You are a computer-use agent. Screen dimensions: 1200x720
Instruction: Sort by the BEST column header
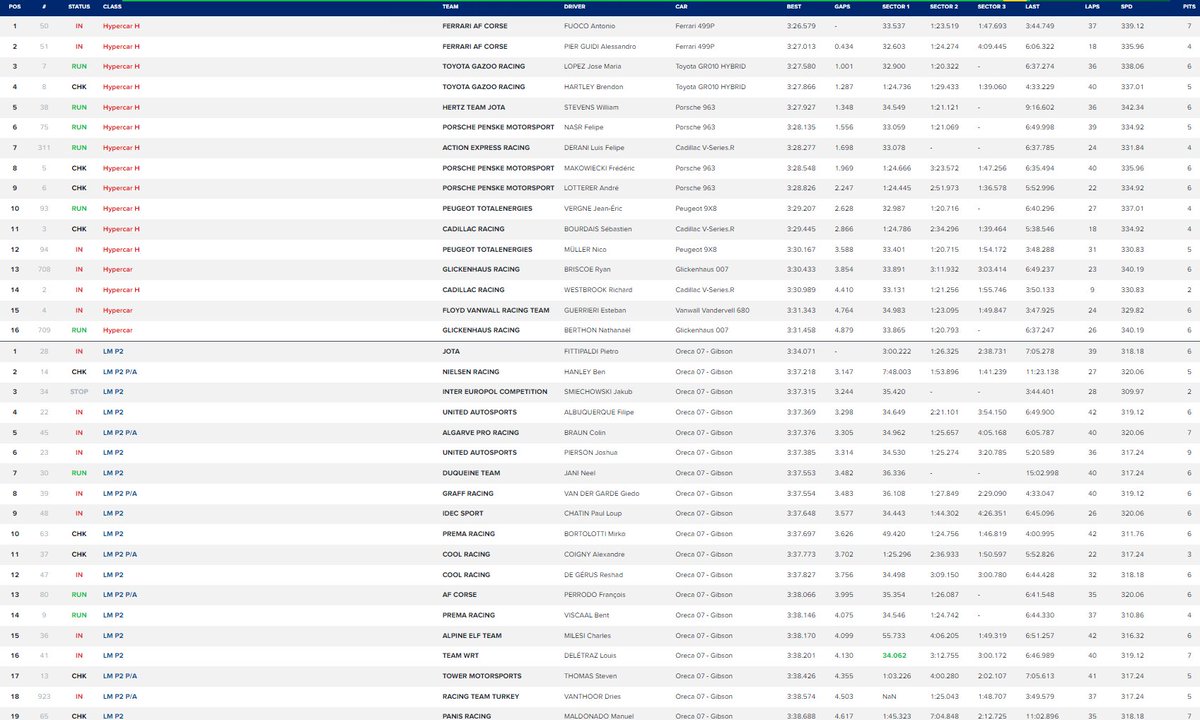point(793,6)
